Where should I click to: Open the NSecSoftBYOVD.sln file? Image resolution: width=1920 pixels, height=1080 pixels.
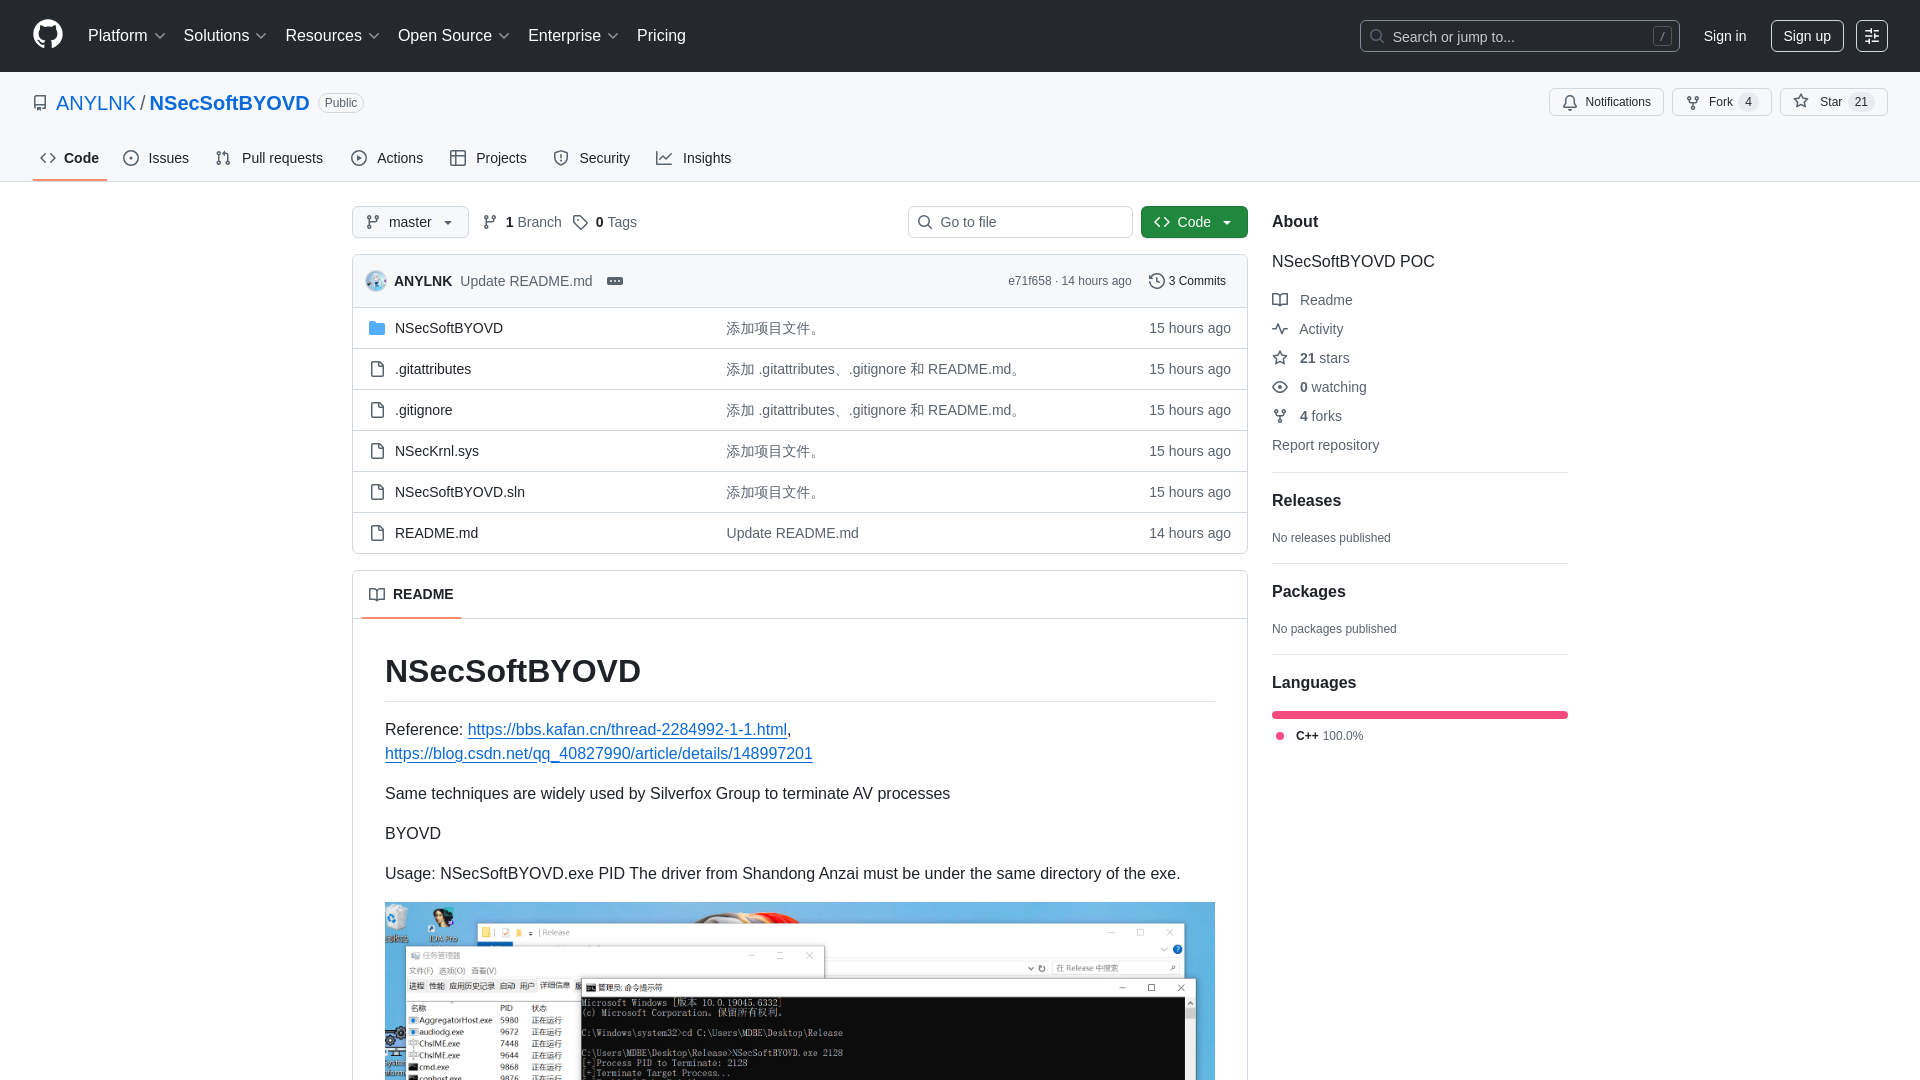pos(460,492)
